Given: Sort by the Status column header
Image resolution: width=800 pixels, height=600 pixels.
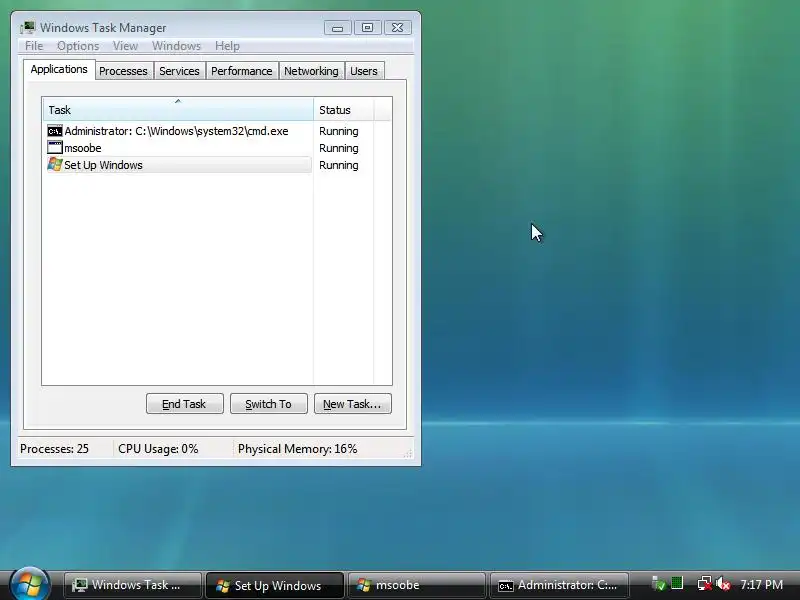Looking at the screenshot, I should tap(344, 109).
